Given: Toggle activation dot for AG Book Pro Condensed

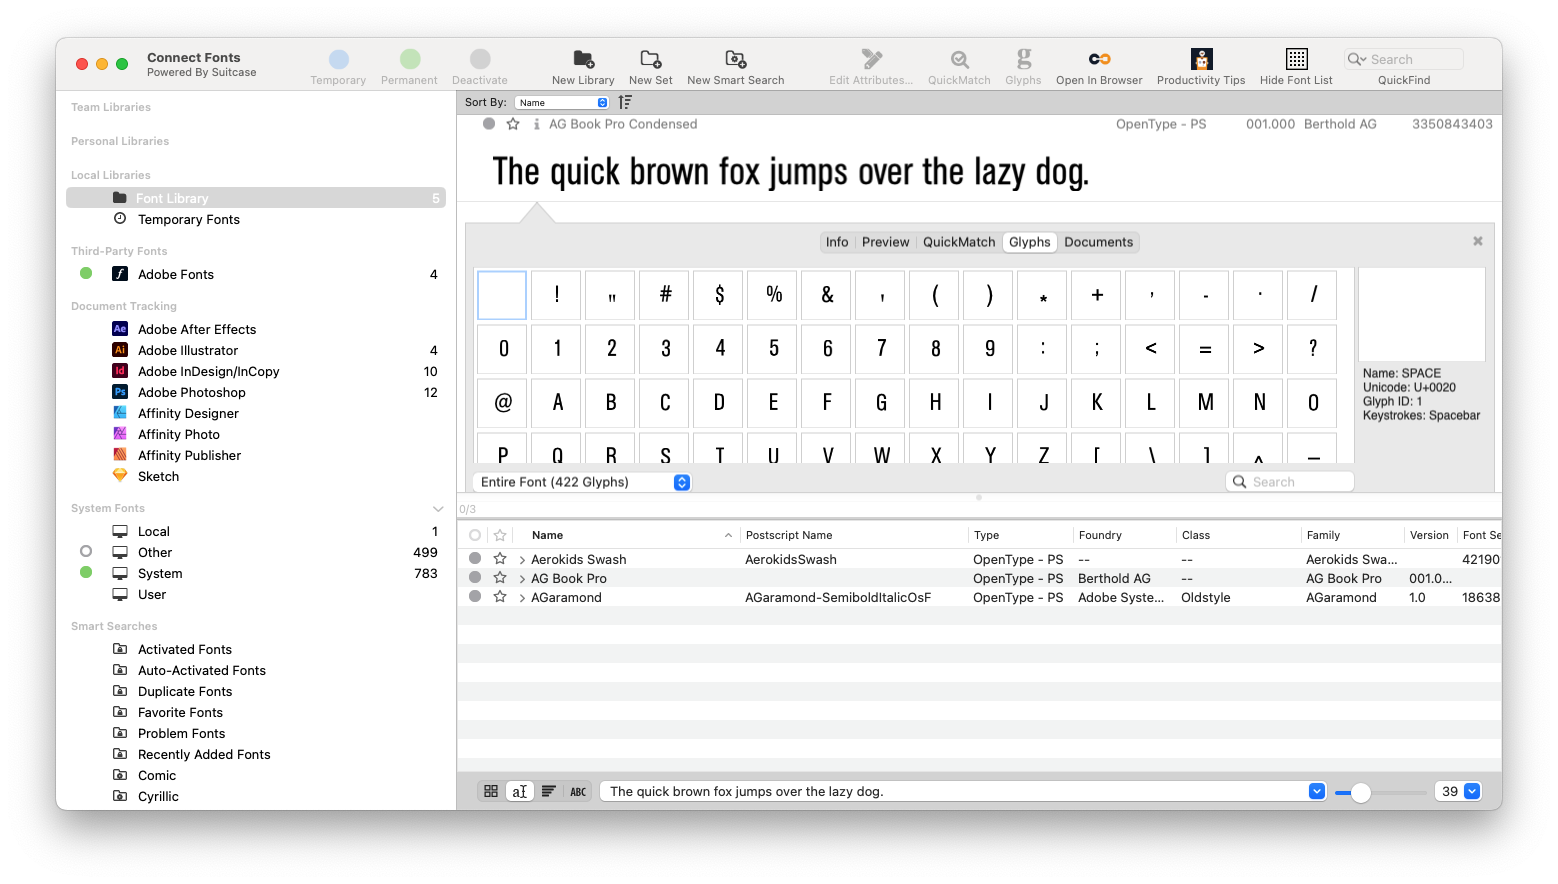Looking at the screenshot, I should [489, 124].
